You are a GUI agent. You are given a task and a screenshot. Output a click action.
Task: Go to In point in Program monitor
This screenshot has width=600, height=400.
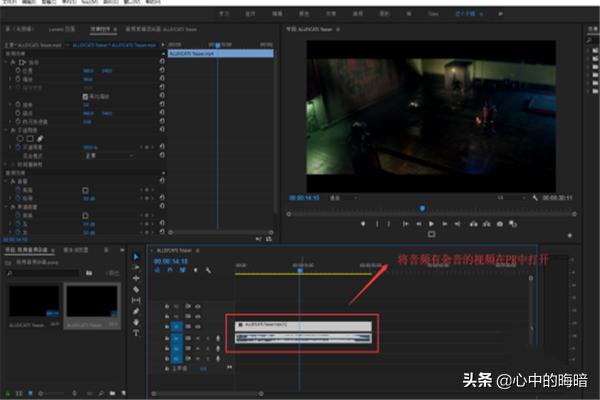click(x=405, y=224)
